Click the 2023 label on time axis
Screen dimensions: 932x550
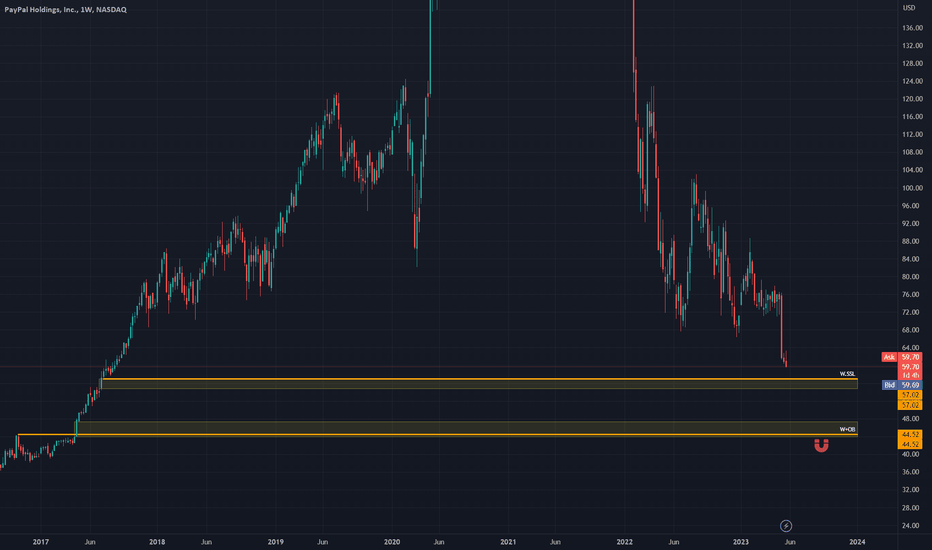tap(741, 542)
